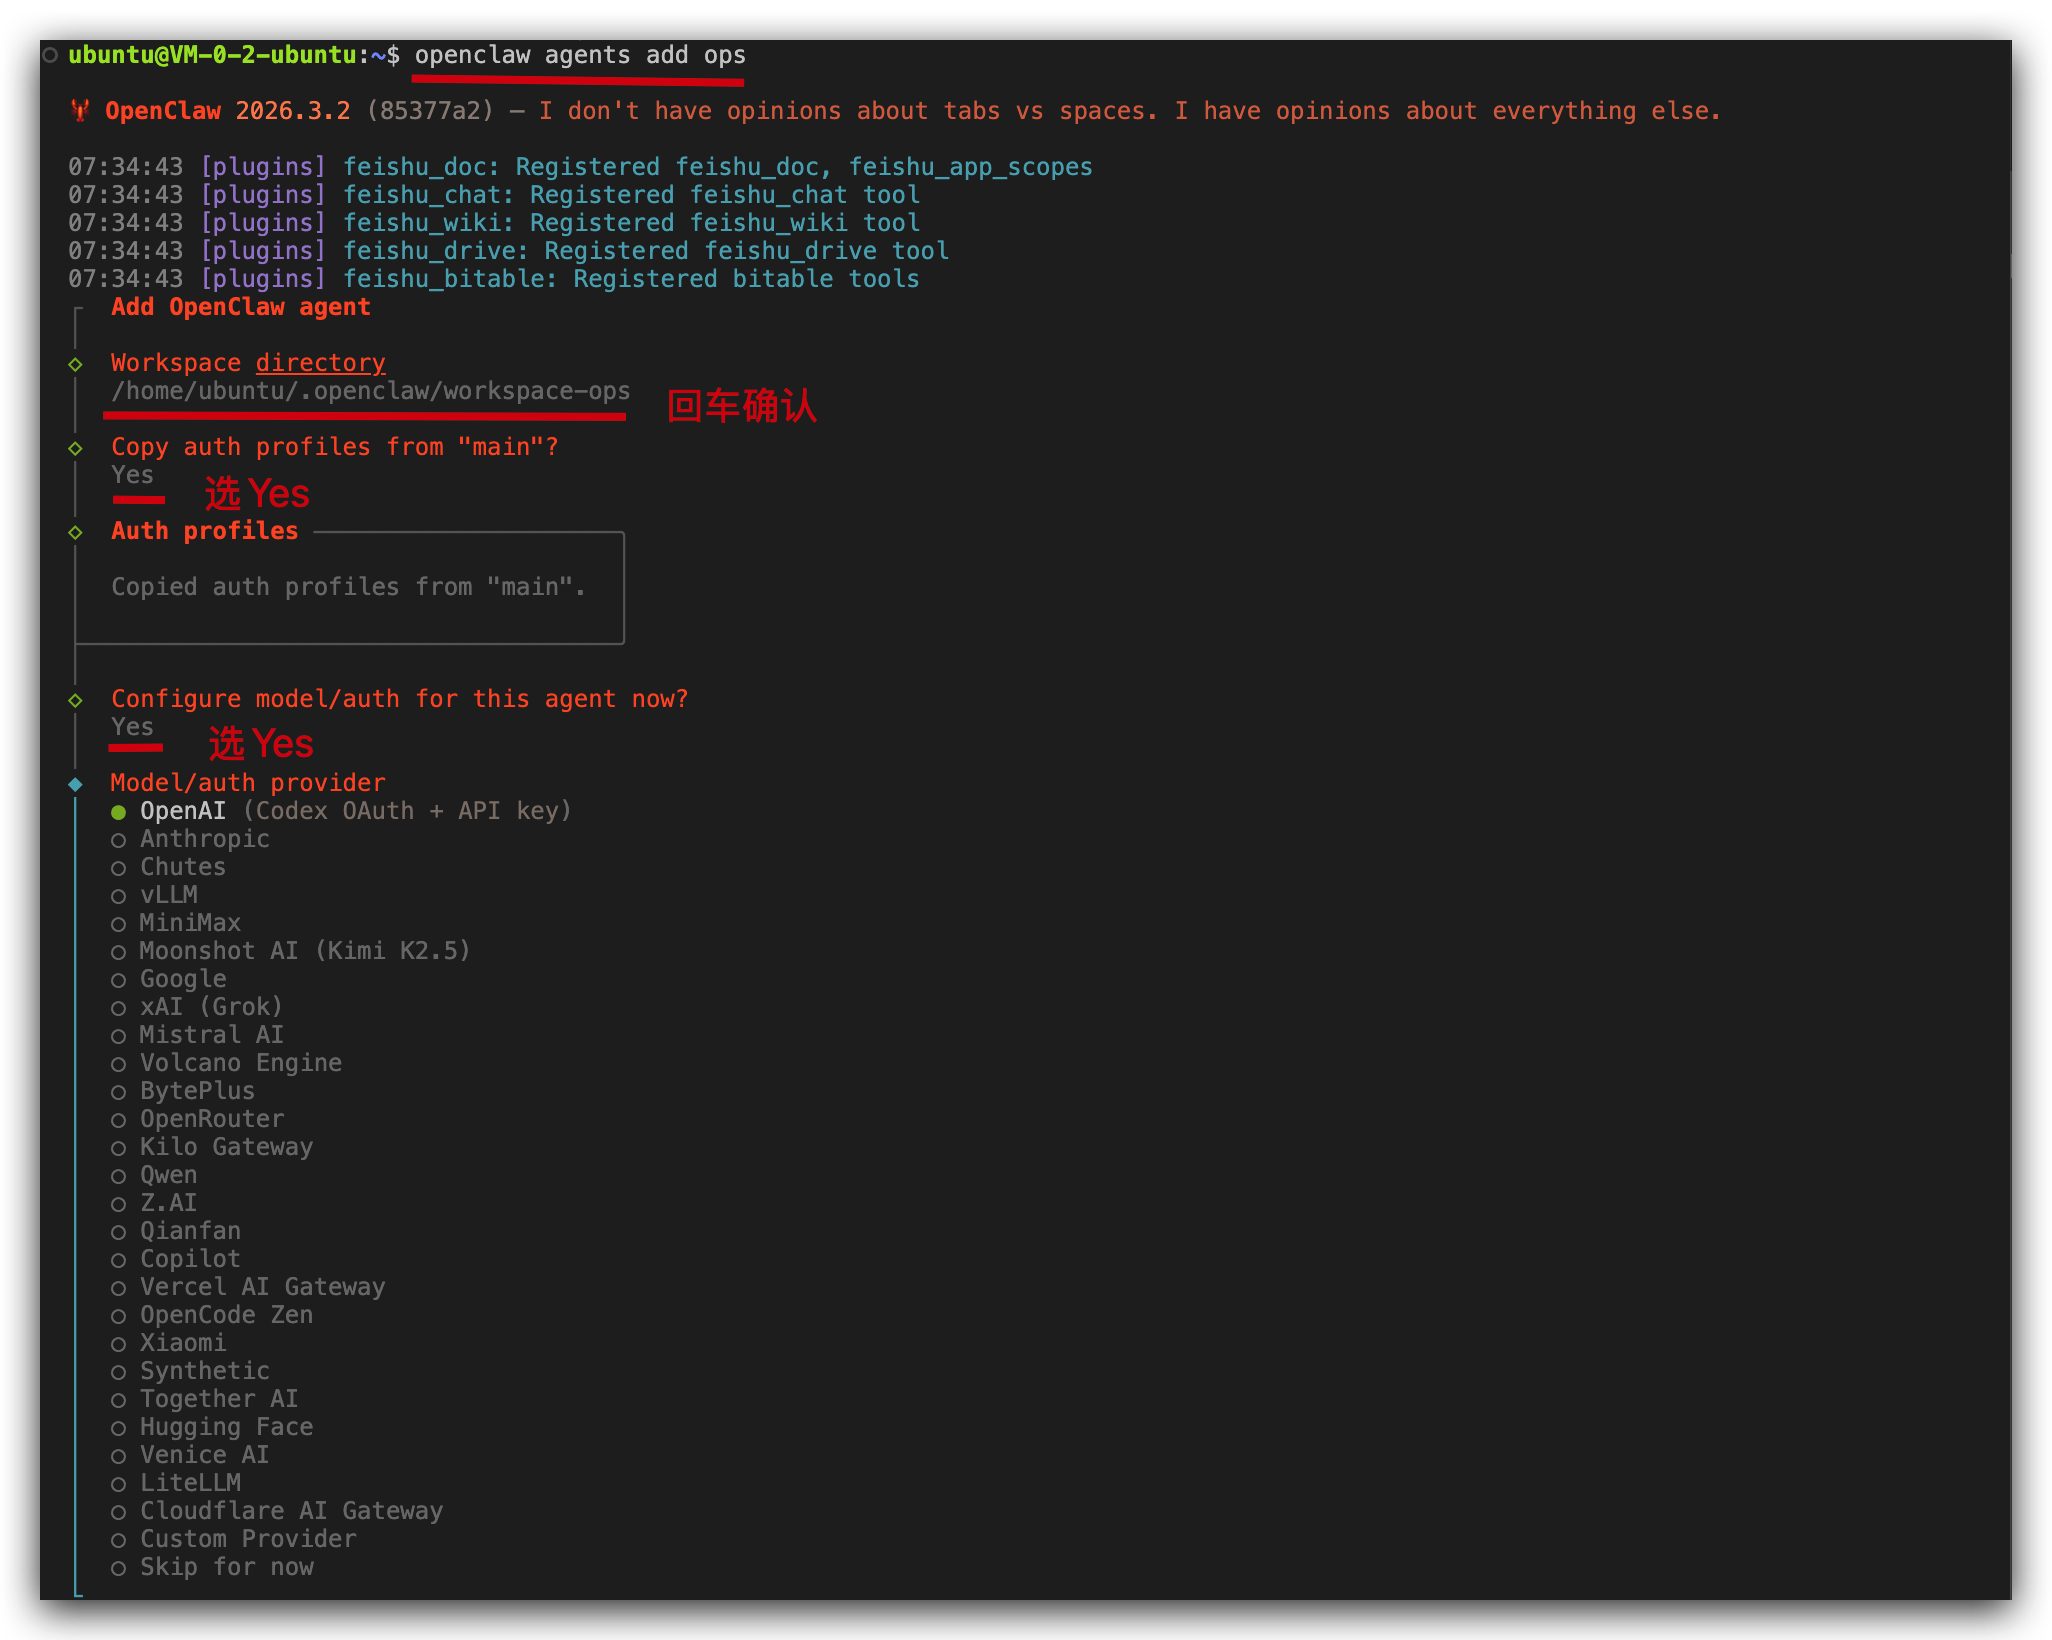Click the openclaw agents add ops command

tap(580, 55)
